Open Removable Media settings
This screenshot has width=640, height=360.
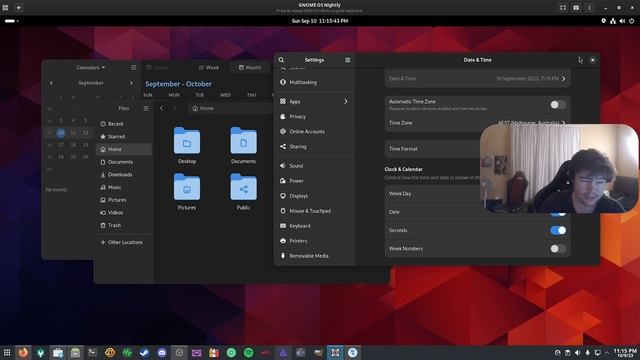pyautogui.click(x=314, y=256)
